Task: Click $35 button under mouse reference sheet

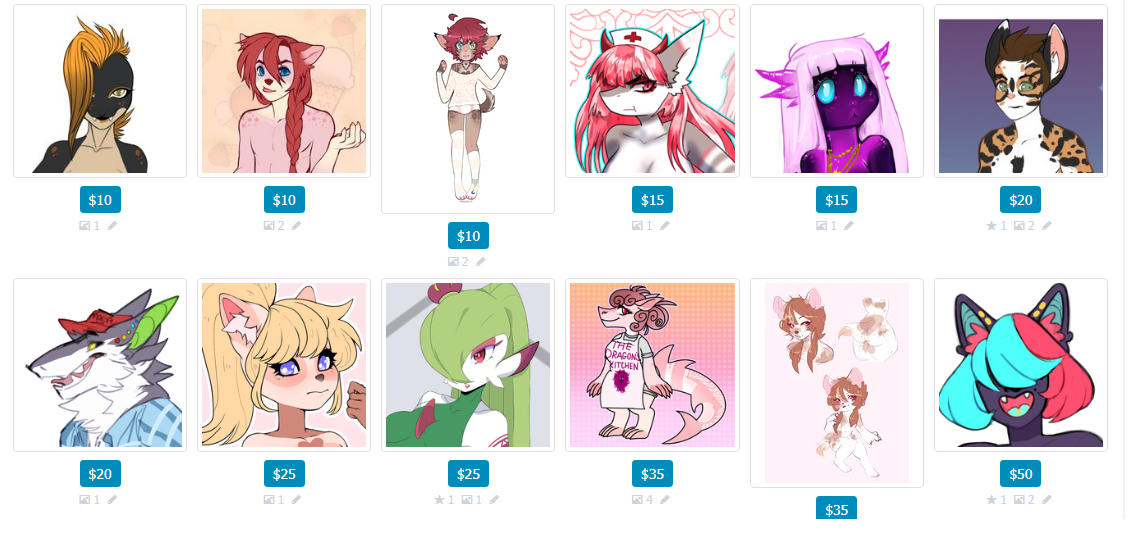Action: coord(836,508)
